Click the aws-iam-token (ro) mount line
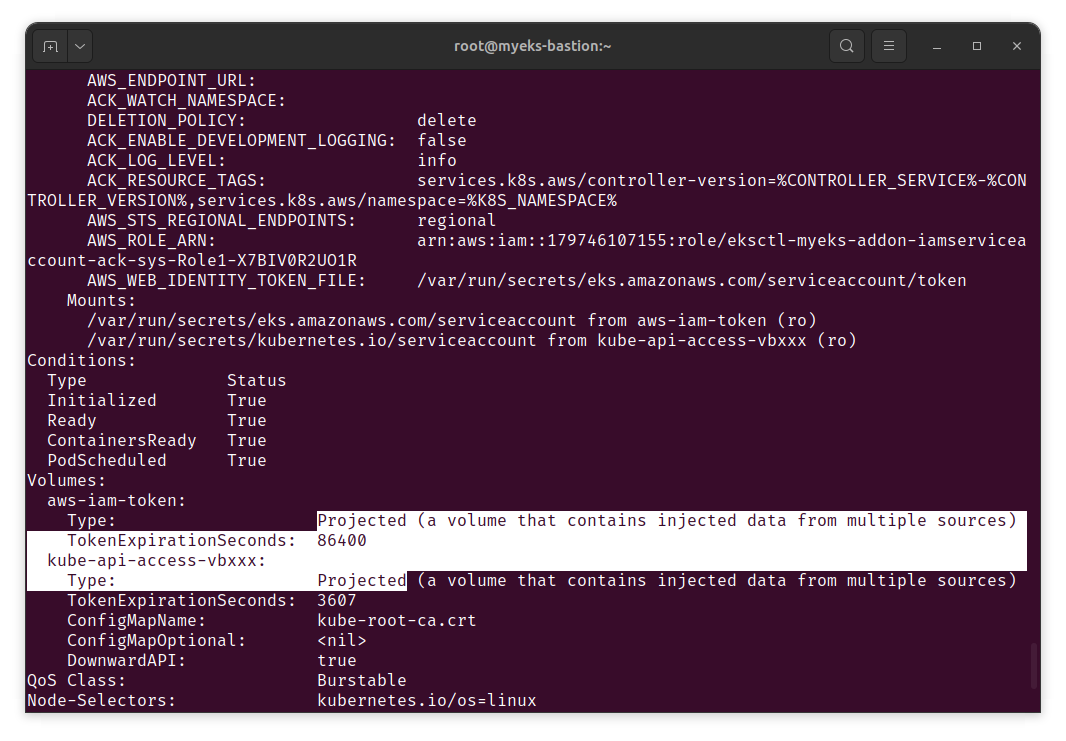Viewport: 1066px width, 741px height. click(452, 321)
